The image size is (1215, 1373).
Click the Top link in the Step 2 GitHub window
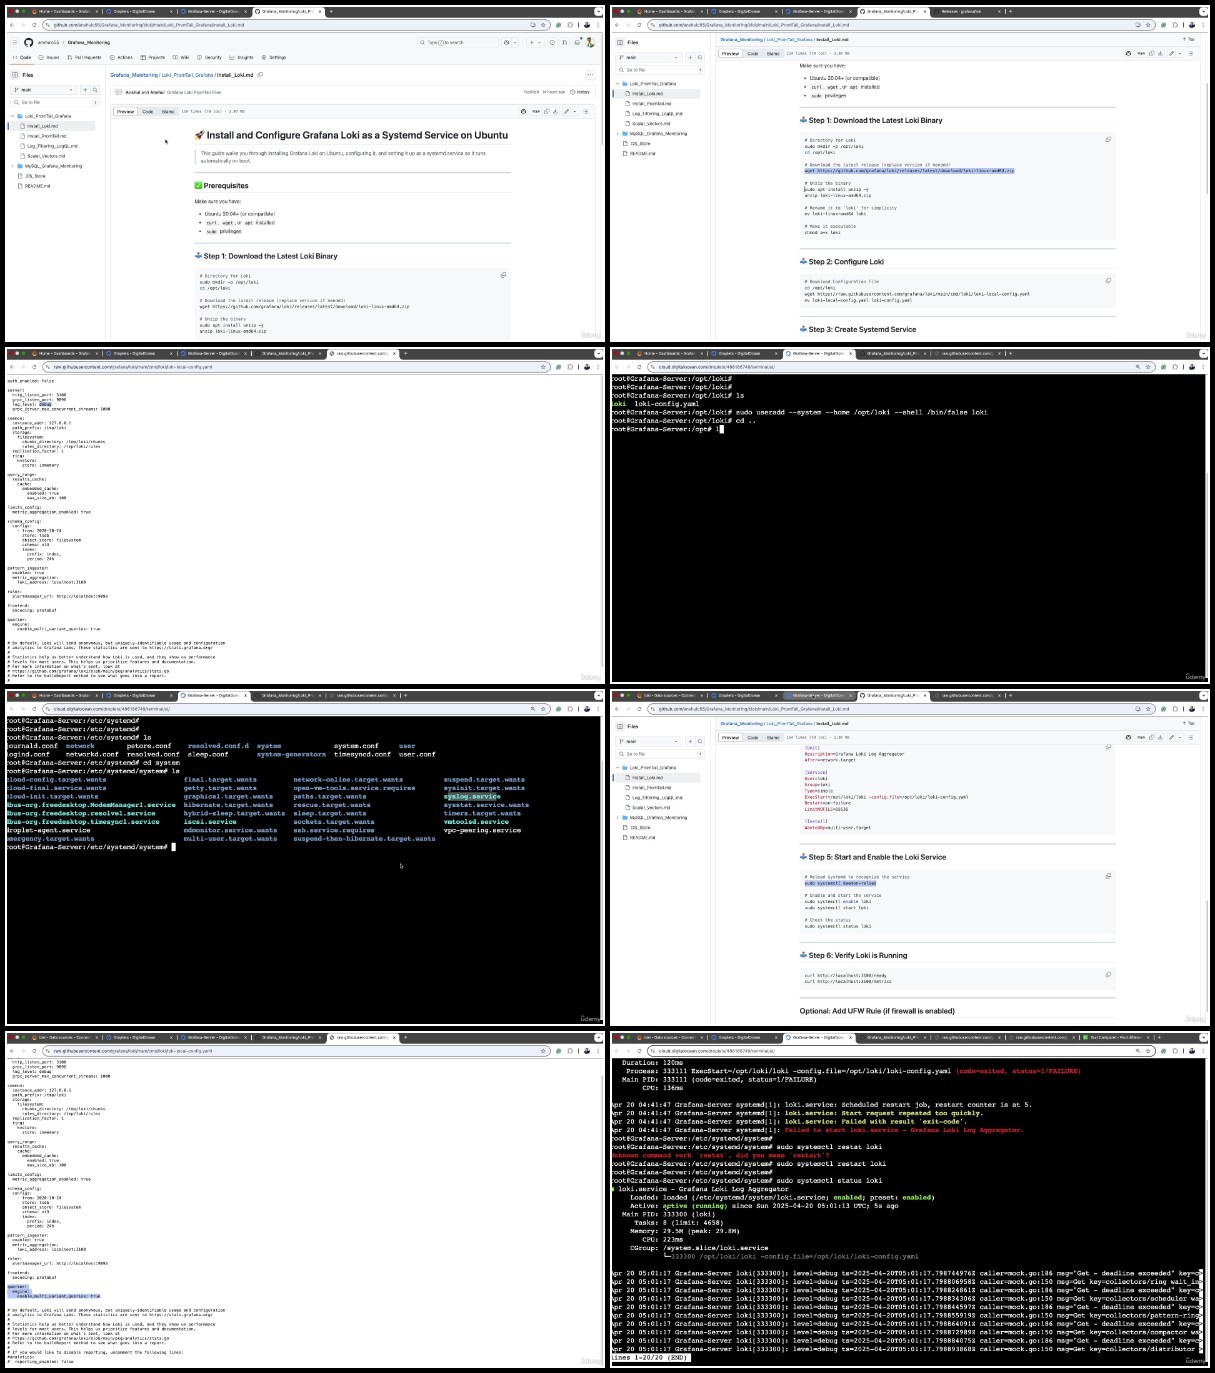point(1189,39)
